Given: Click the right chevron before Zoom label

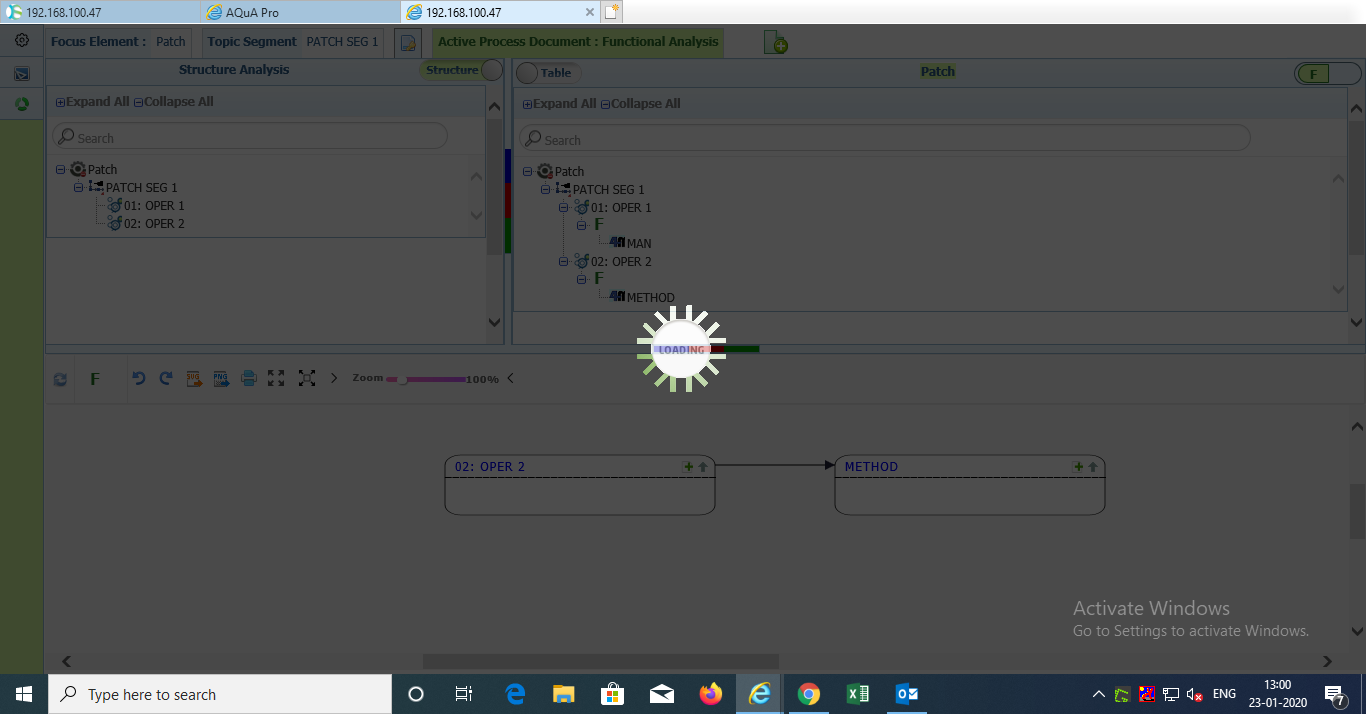Looking at the screenshot, I should [x=334, y=378].
